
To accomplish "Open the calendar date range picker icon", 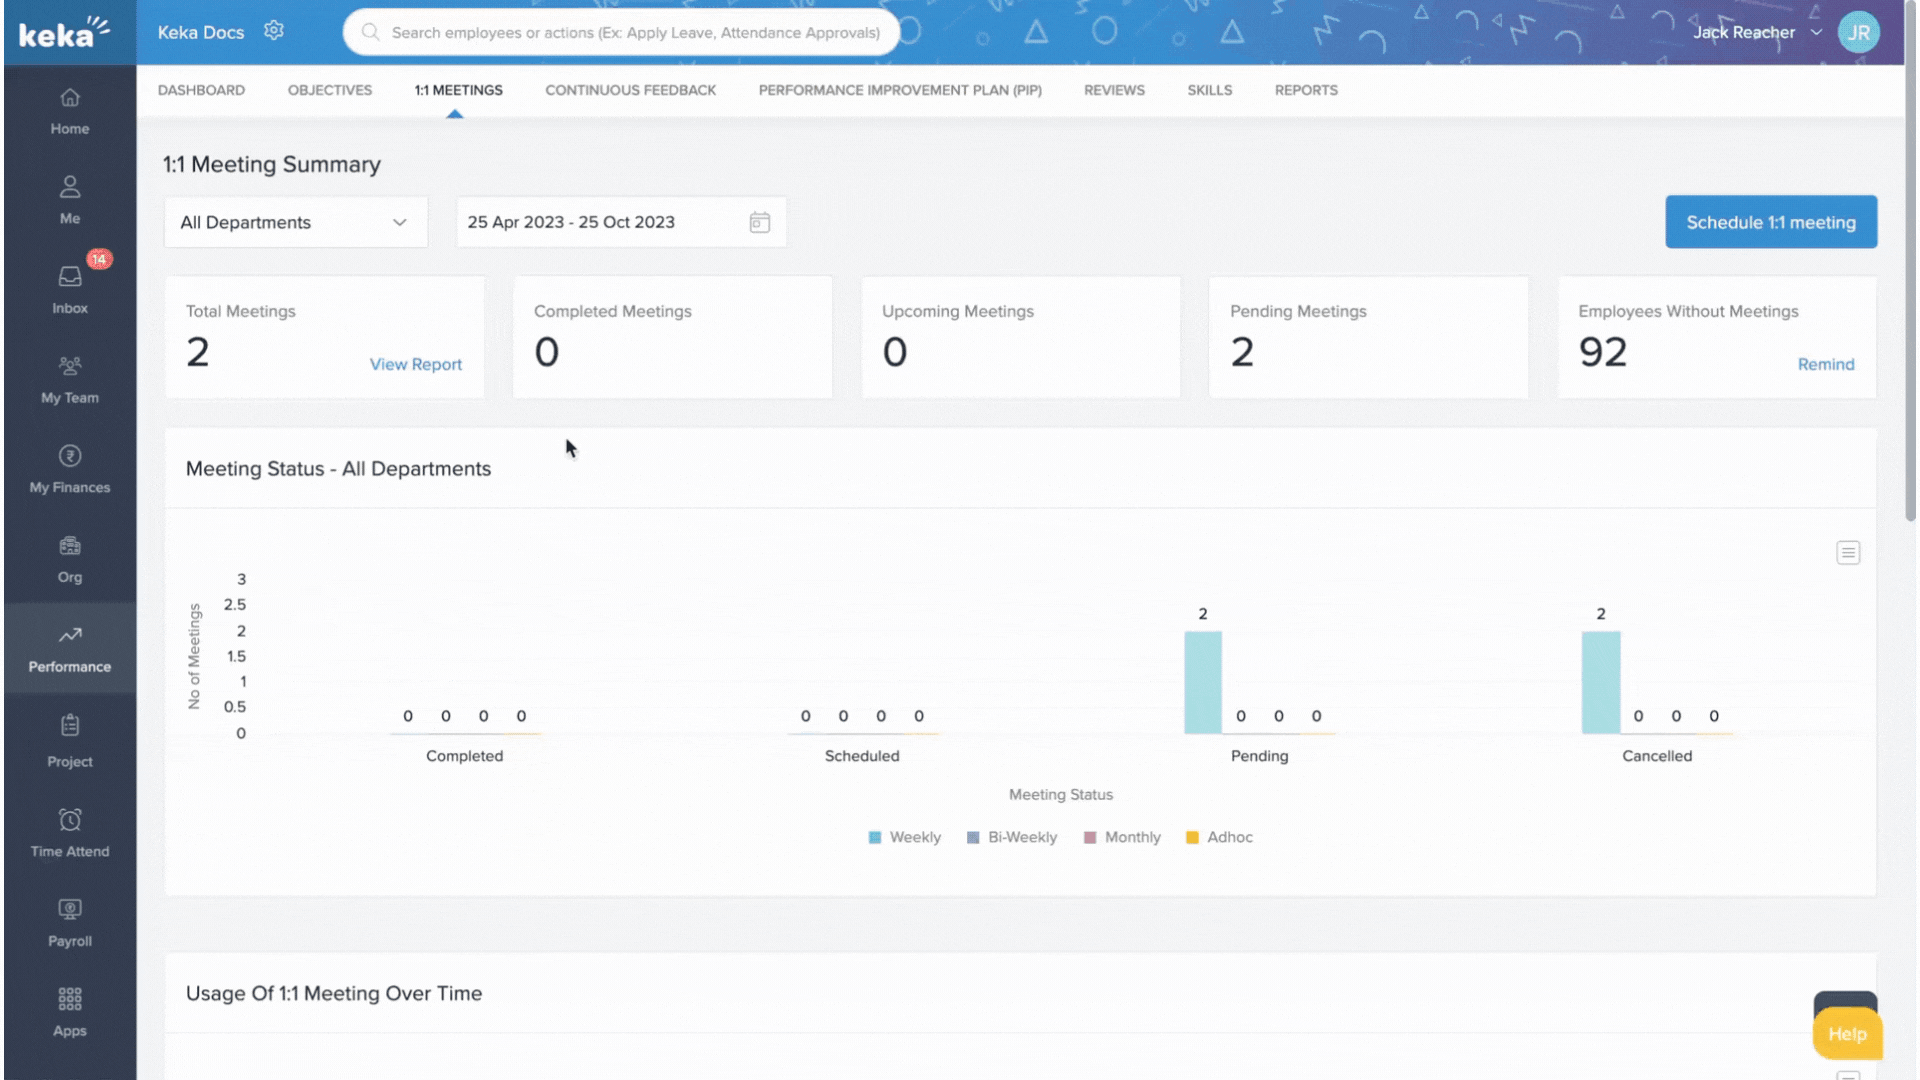I will pos(760,222).
